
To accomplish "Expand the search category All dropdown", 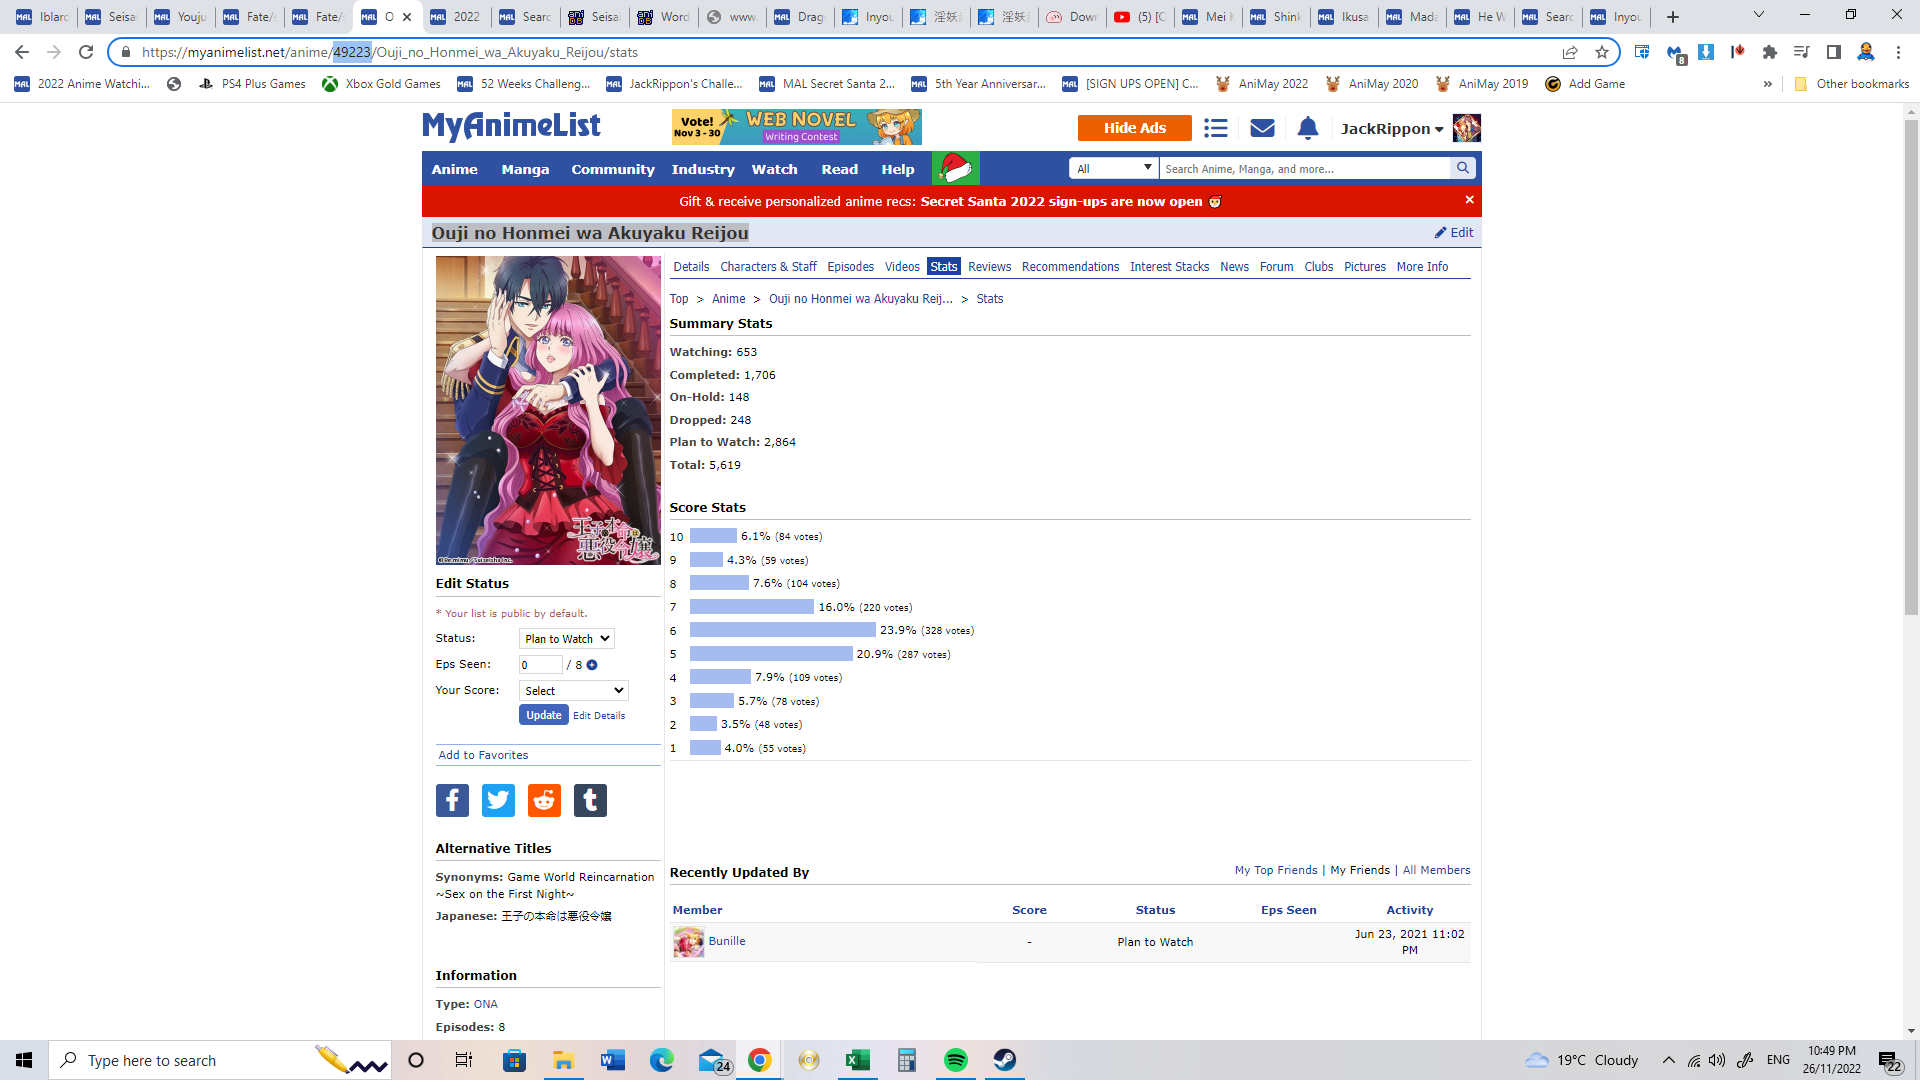I will click(1114, 168).
